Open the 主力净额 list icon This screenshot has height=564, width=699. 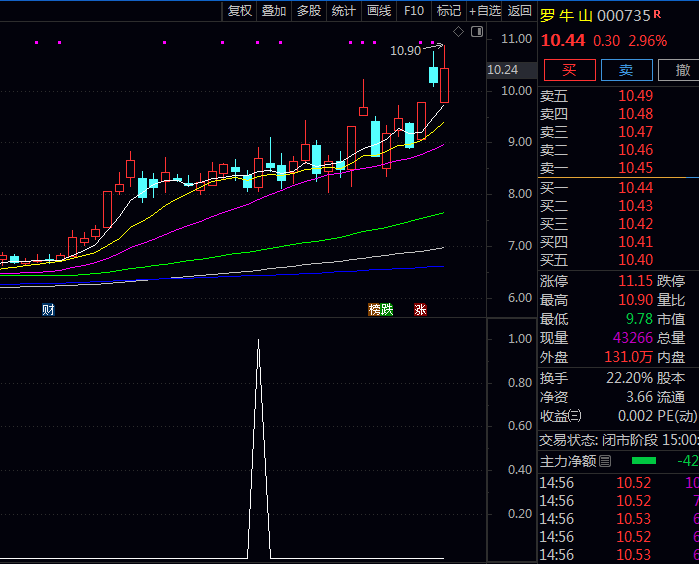(x=605, y=461)
